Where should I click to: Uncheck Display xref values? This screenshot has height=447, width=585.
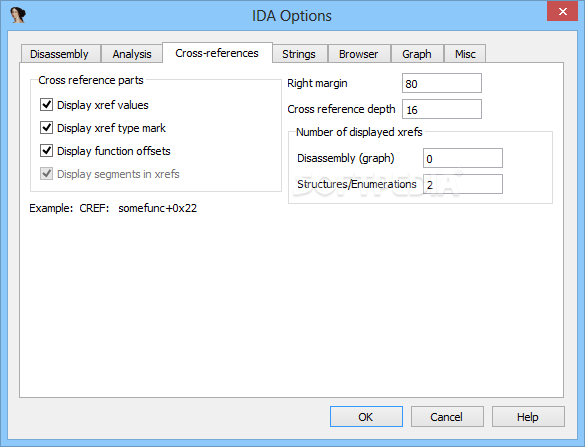[x=46, y=104]
